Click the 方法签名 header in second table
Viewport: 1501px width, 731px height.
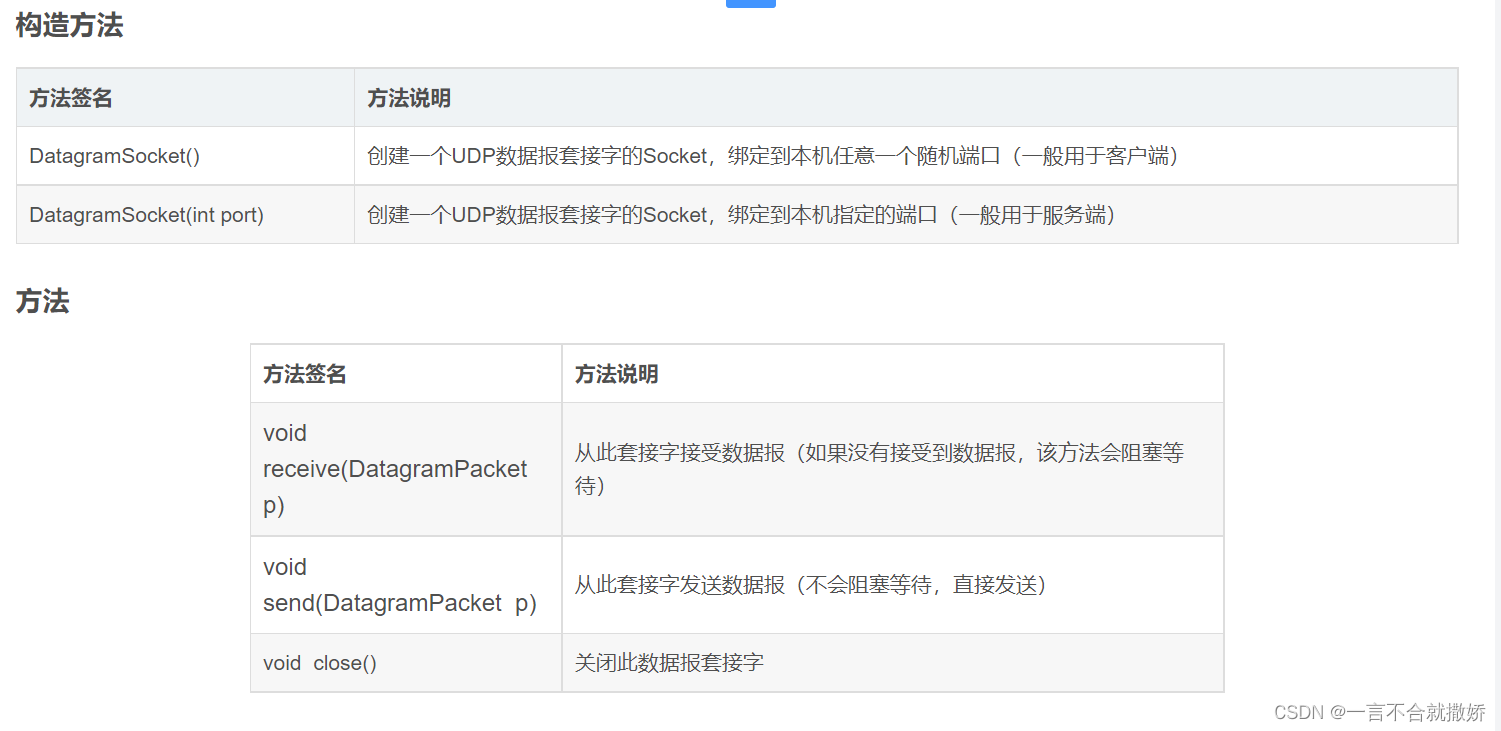[x=305, y=374]
